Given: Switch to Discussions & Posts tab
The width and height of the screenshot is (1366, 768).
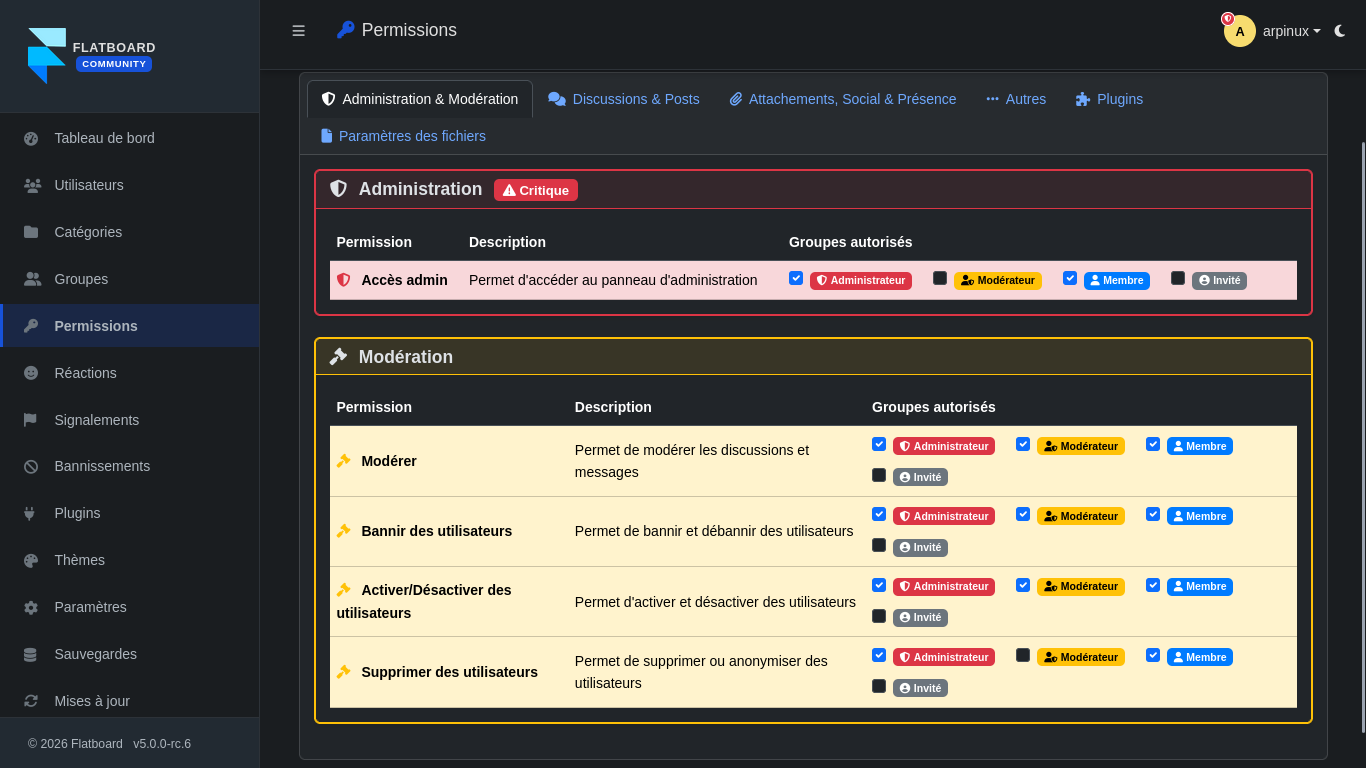Looking at the screenshot, I should coord(623,99).
